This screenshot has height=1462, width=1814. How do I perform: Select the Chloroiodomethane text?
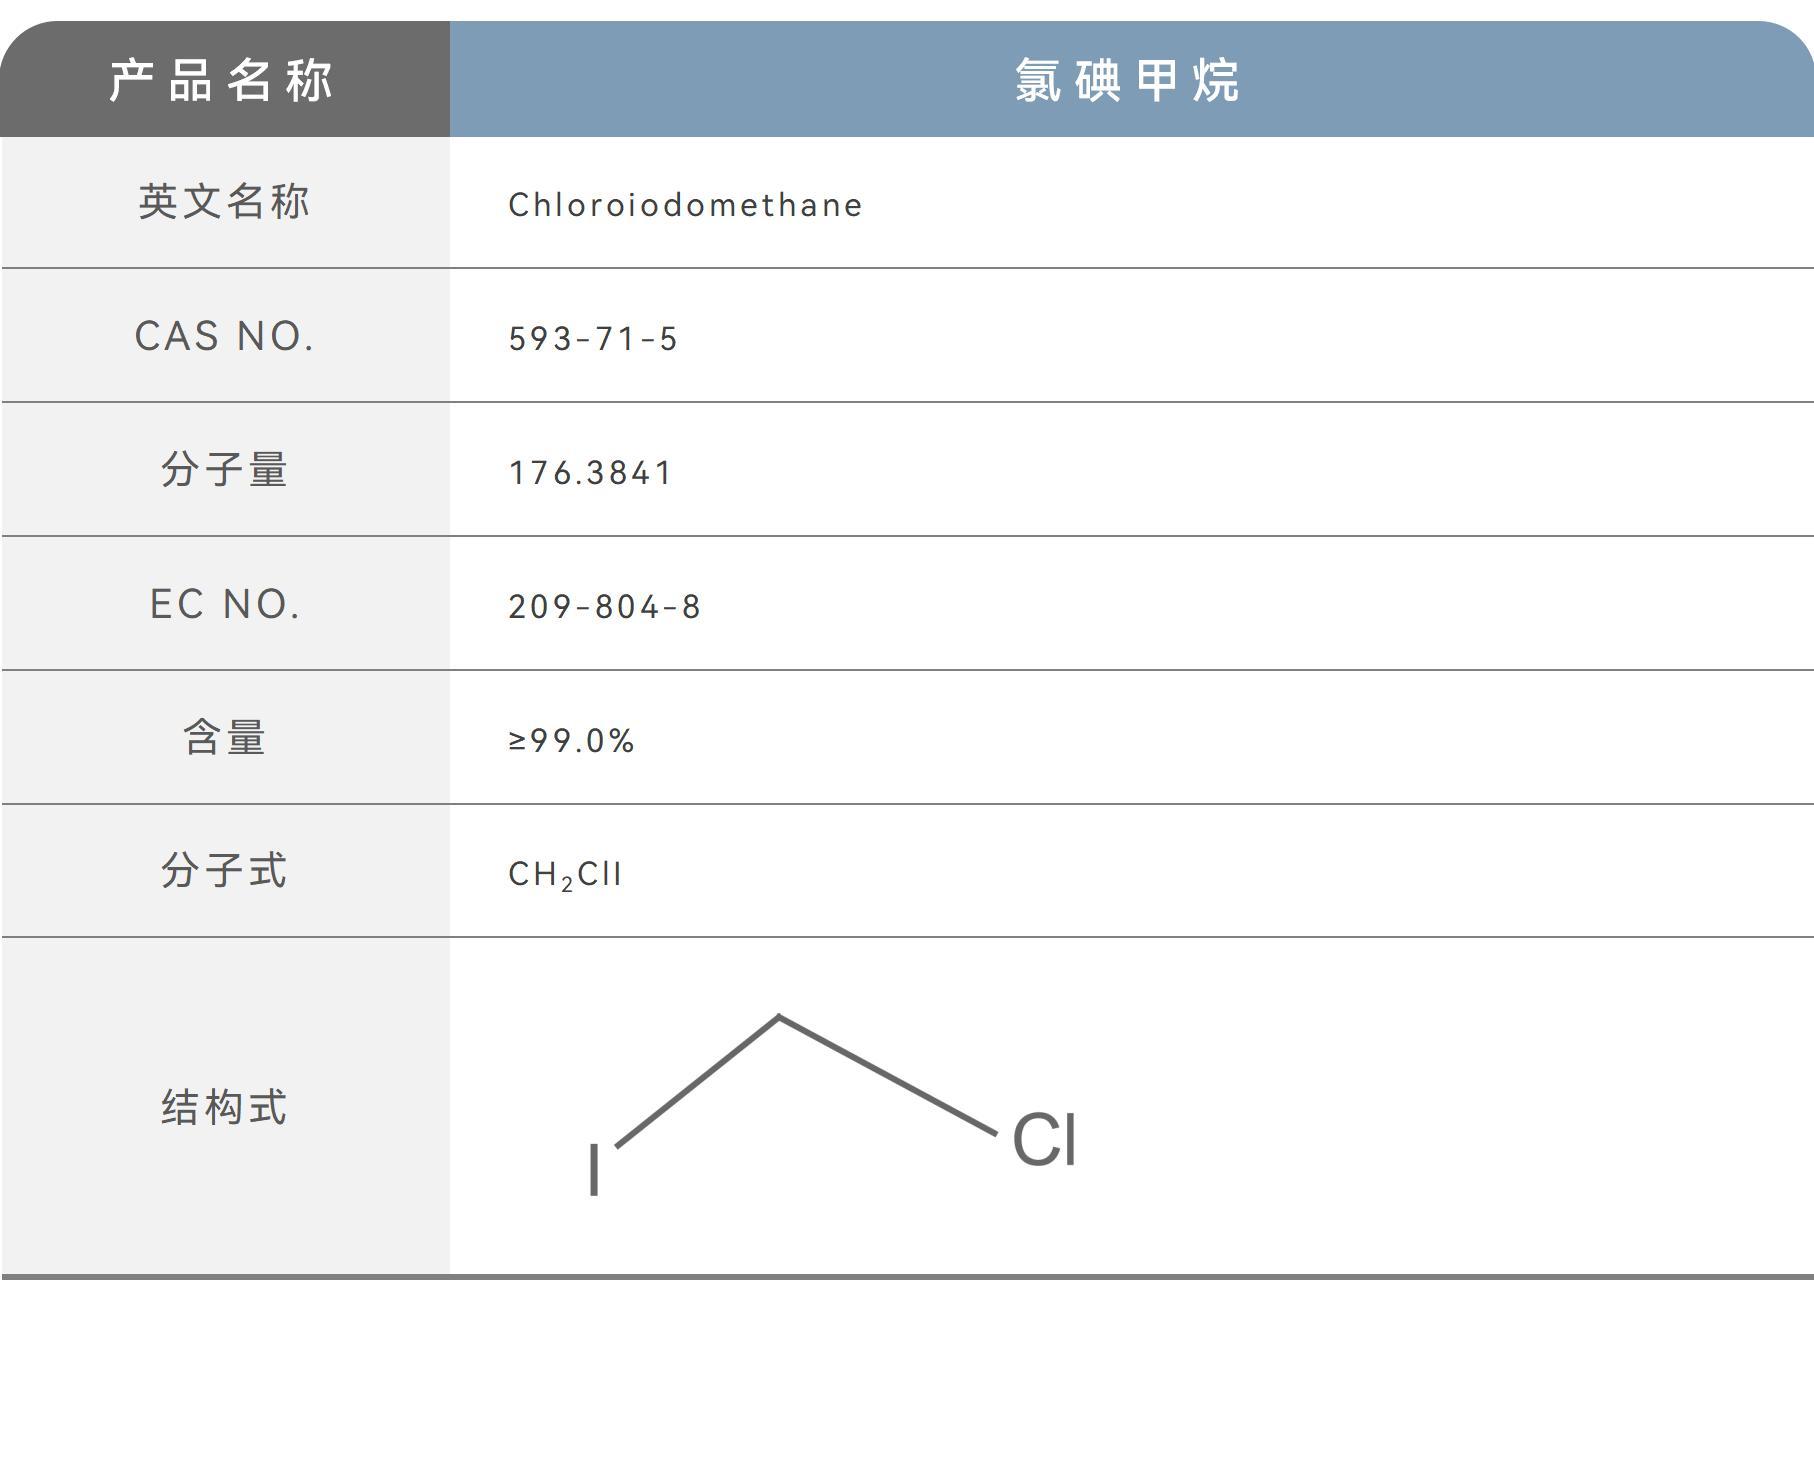685,205
